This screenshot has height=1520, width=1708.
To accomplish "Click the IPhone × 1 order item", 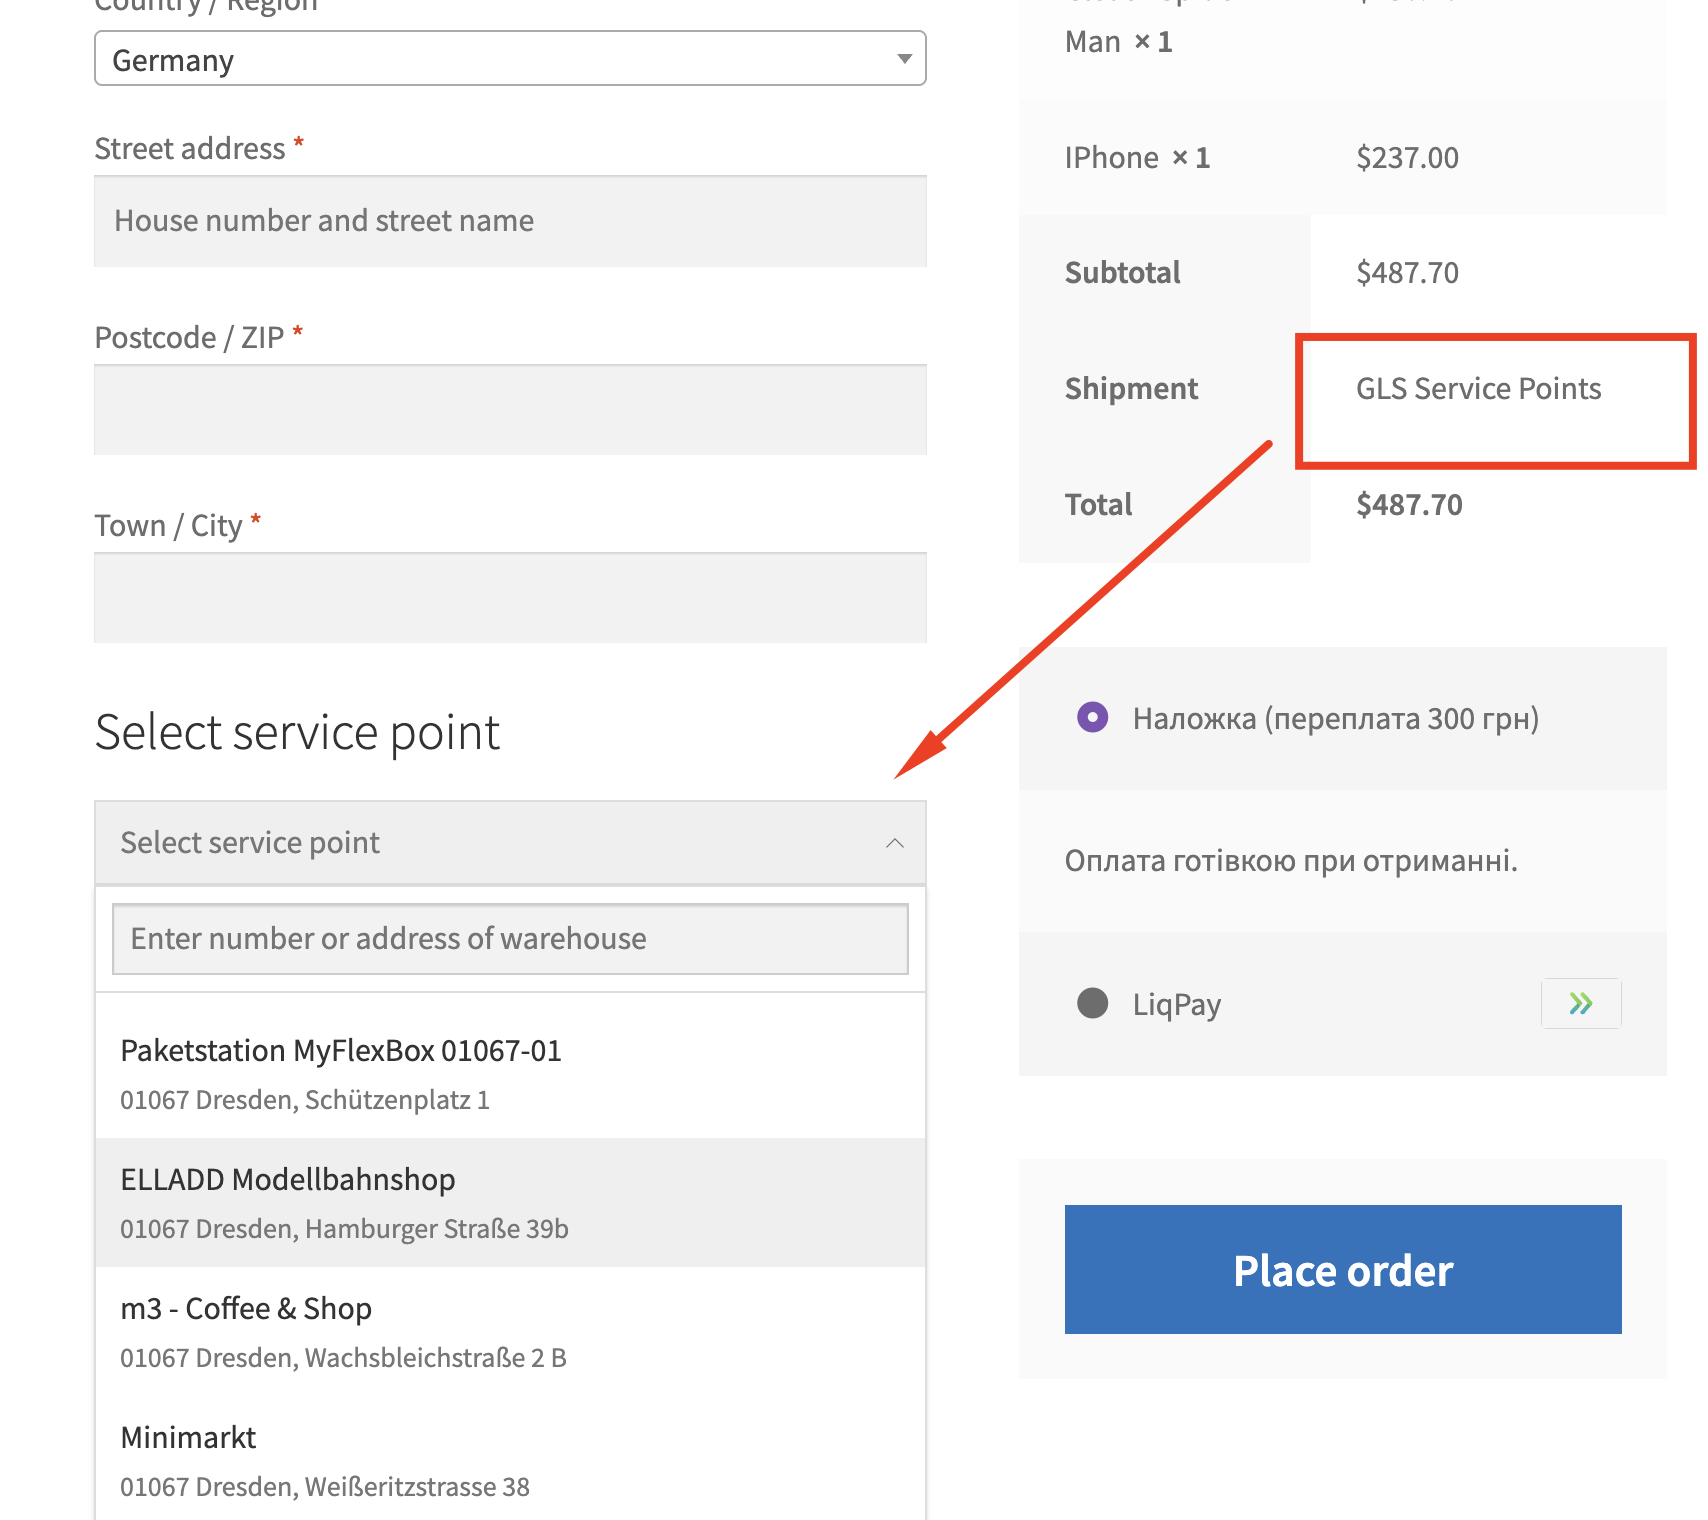I will pyautogui.click(x=1137, y=158).
